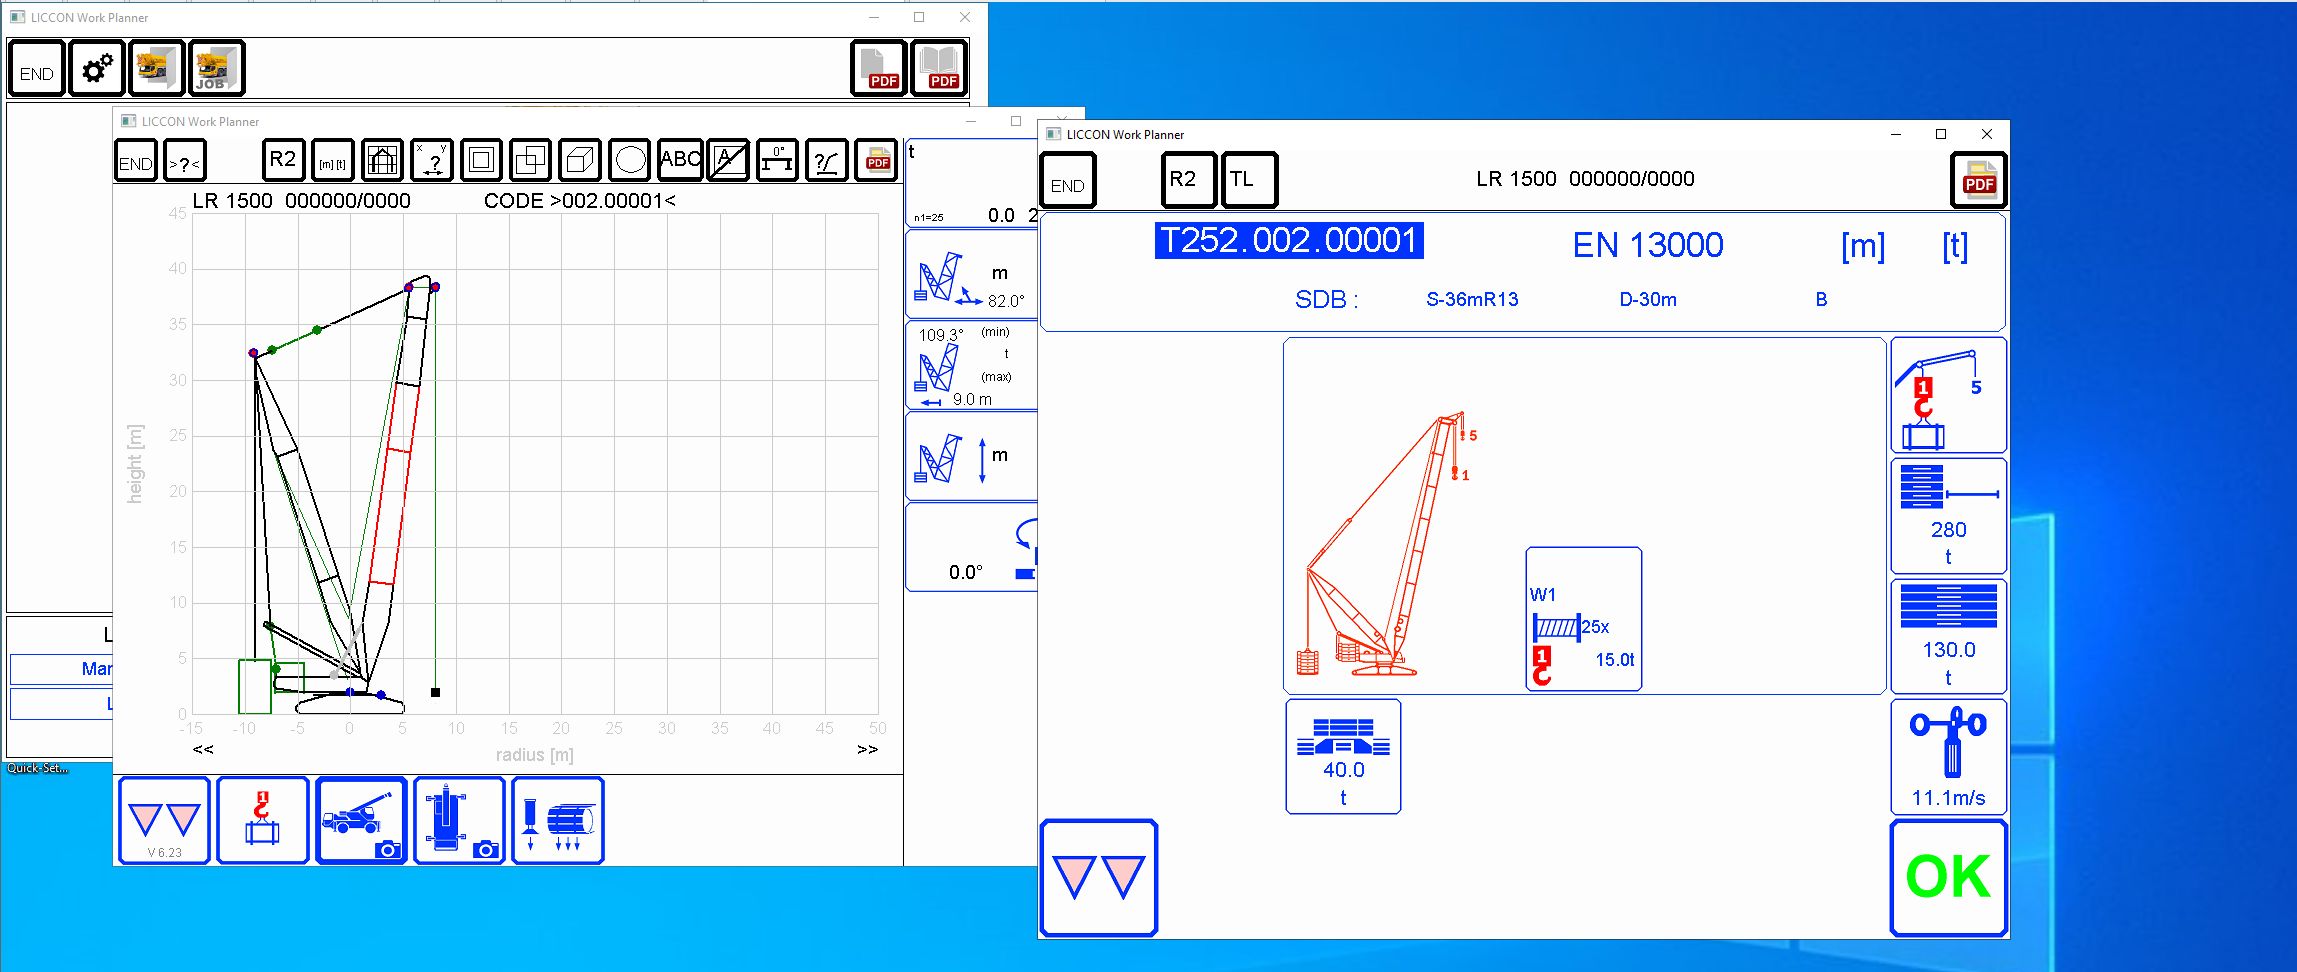This screenshot has width=2297, height=972.
Task: Confirm configuration with the OK button
Action: pos(1947,875)
